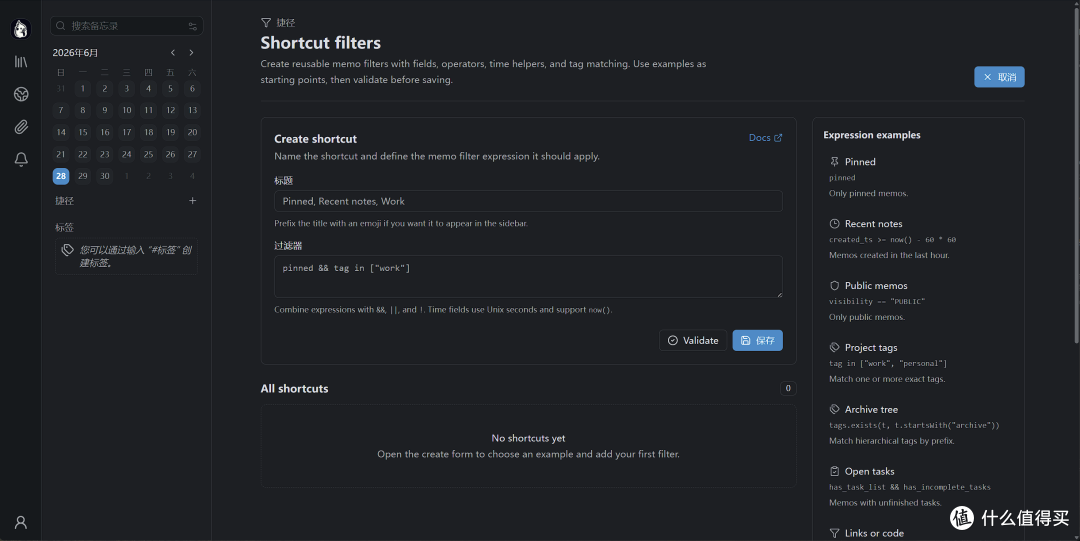Open the attachments paperclip icon
This screenshot has height=541, width=1080.
tap(21, 127)
